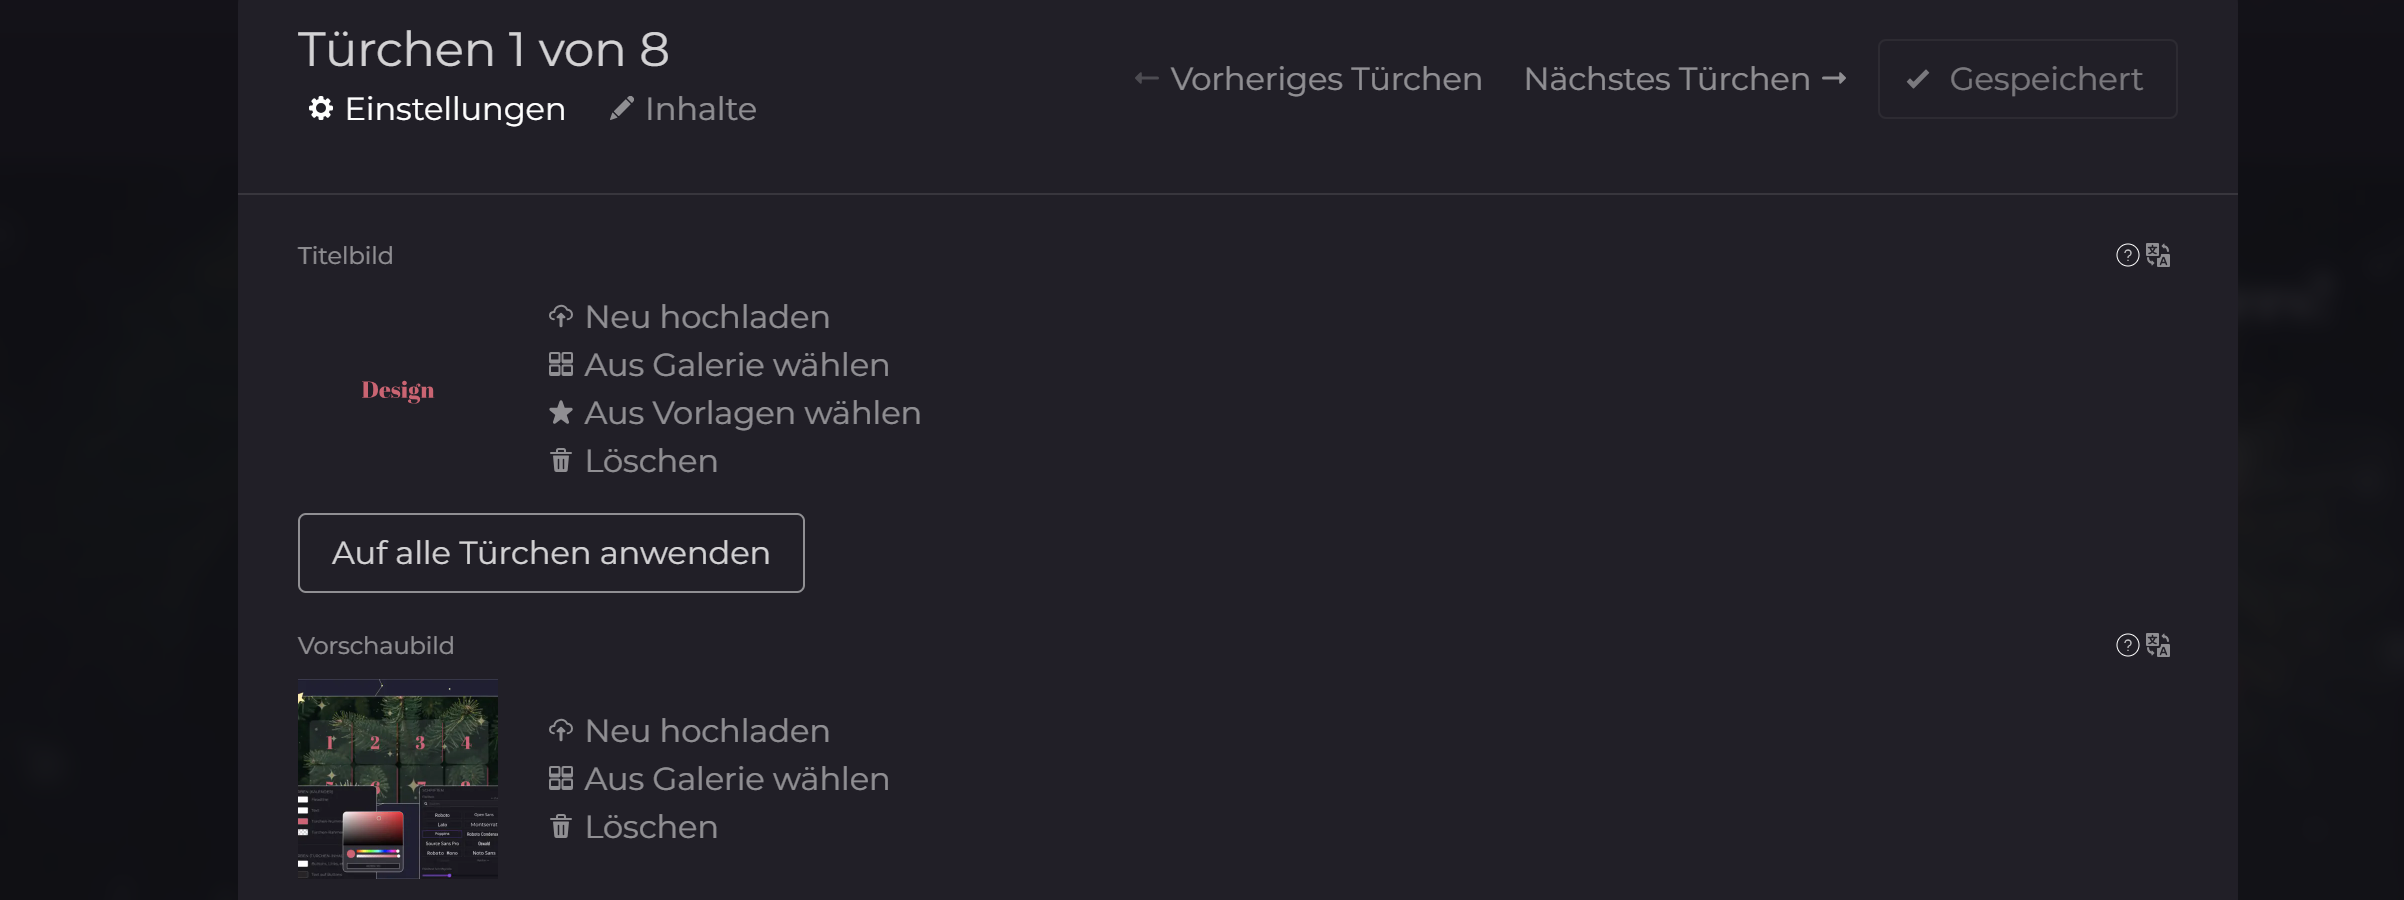Viewport: 2404px width, 900px height.
Task: Click the translate icon for Vorschaubild
Action: 2158,645
